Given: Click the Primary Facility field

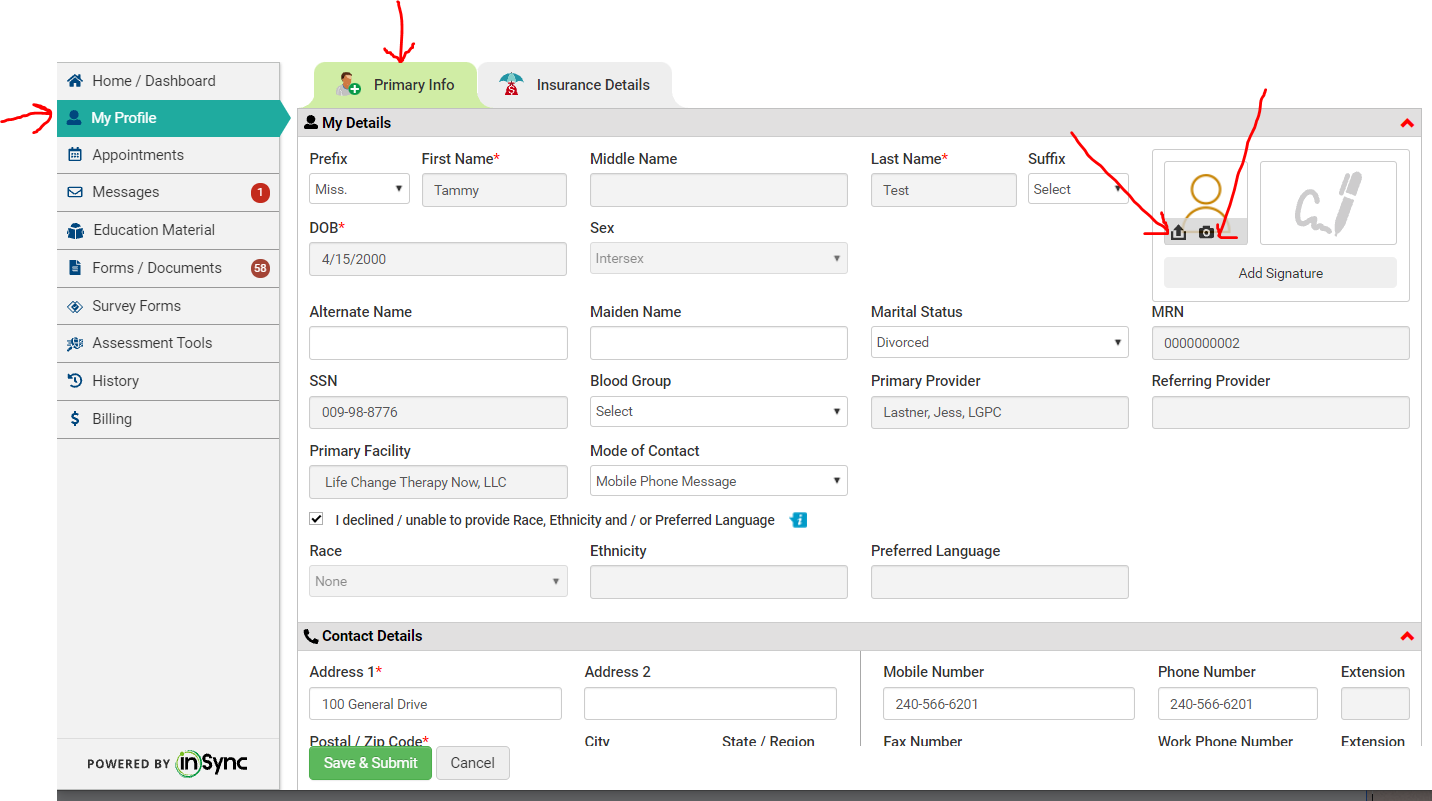Looking at the screenshot, I should [439, 482].
